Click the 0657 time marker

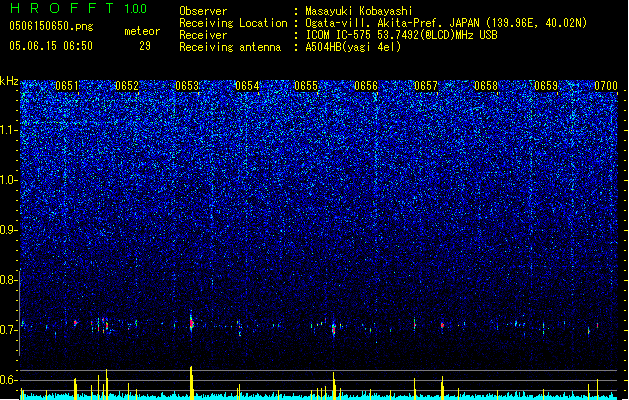coord(426,86)
